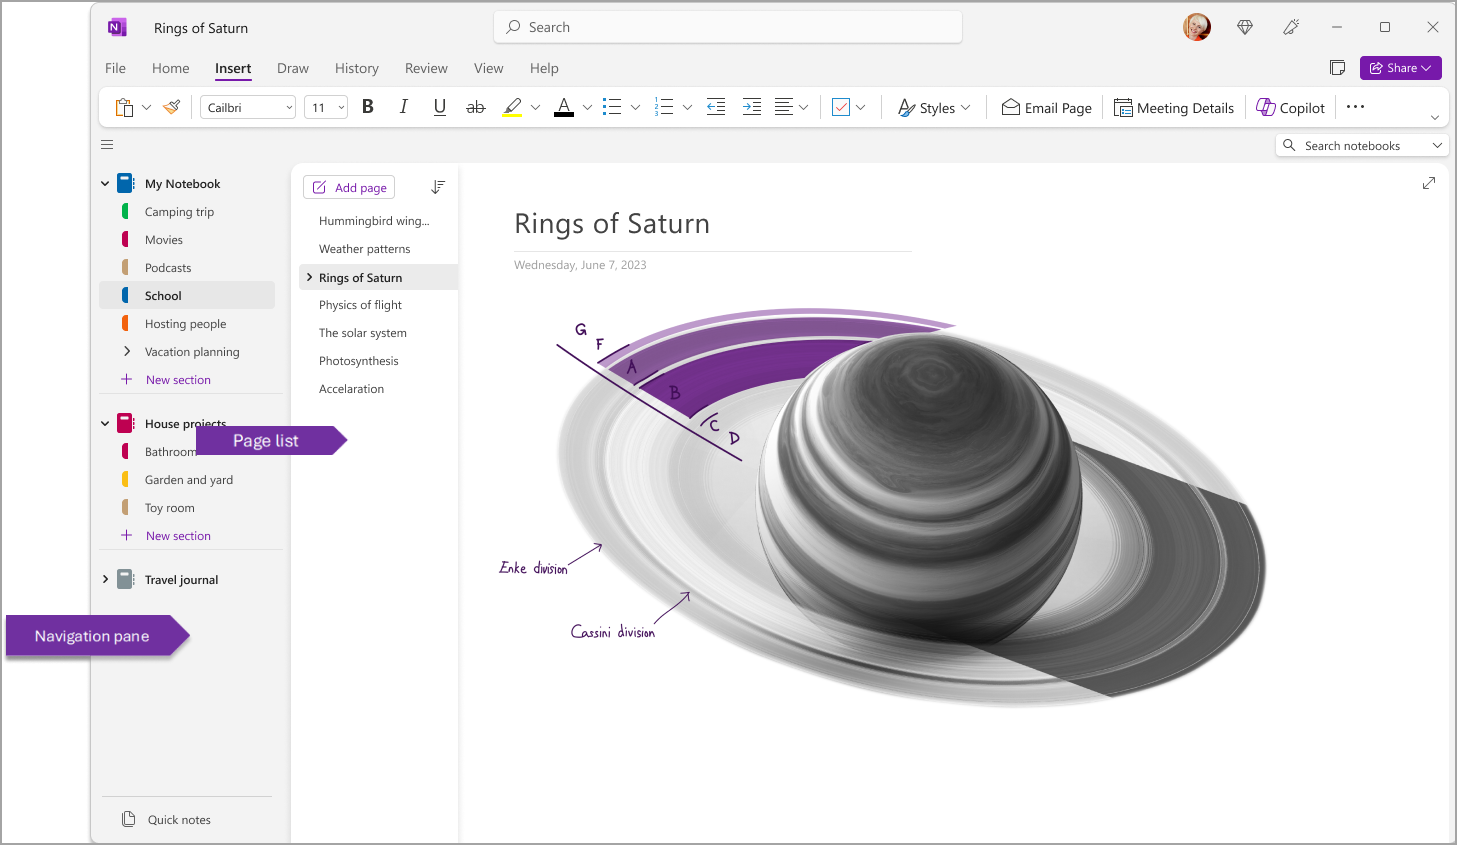Sort the page list
The width and height of the screenshot is (1457, 845).
[437, 186]
